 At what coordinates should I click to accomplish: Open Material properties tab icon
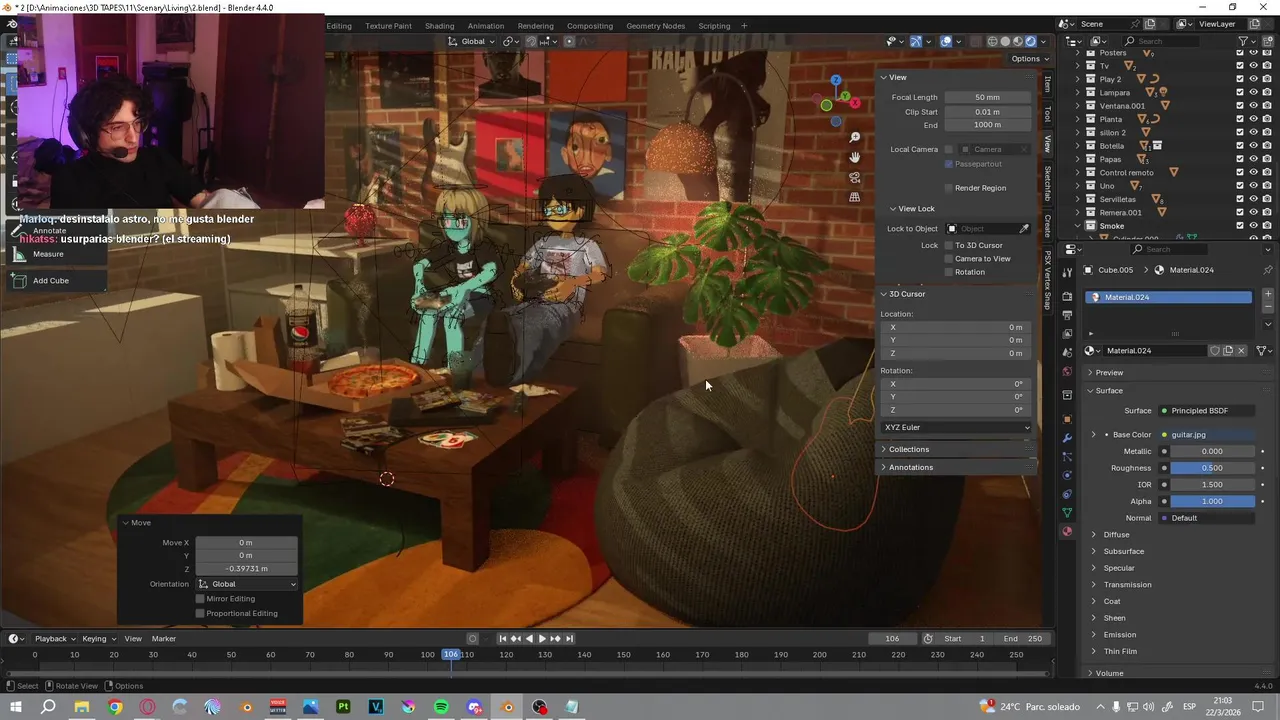point(1067,531)
